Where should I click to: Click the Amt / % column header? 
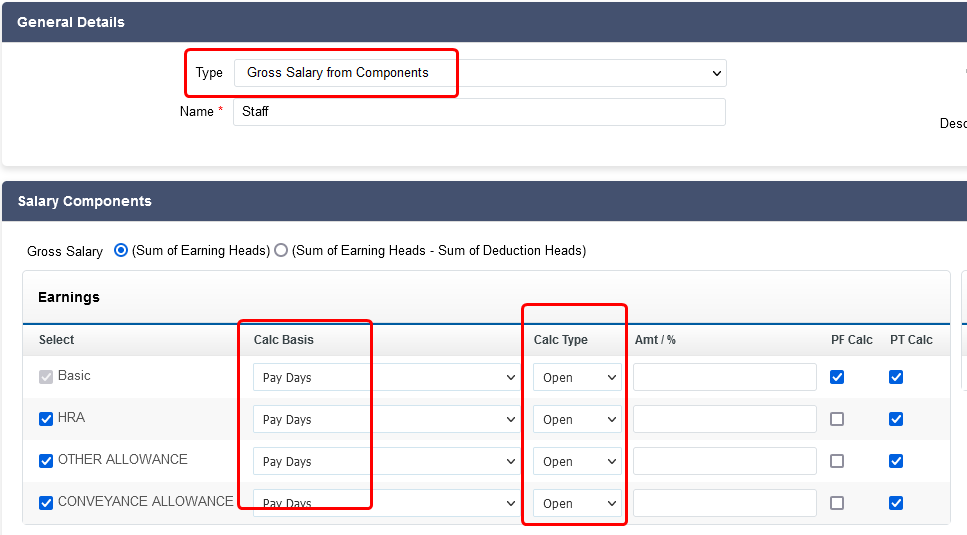(655, 340)
